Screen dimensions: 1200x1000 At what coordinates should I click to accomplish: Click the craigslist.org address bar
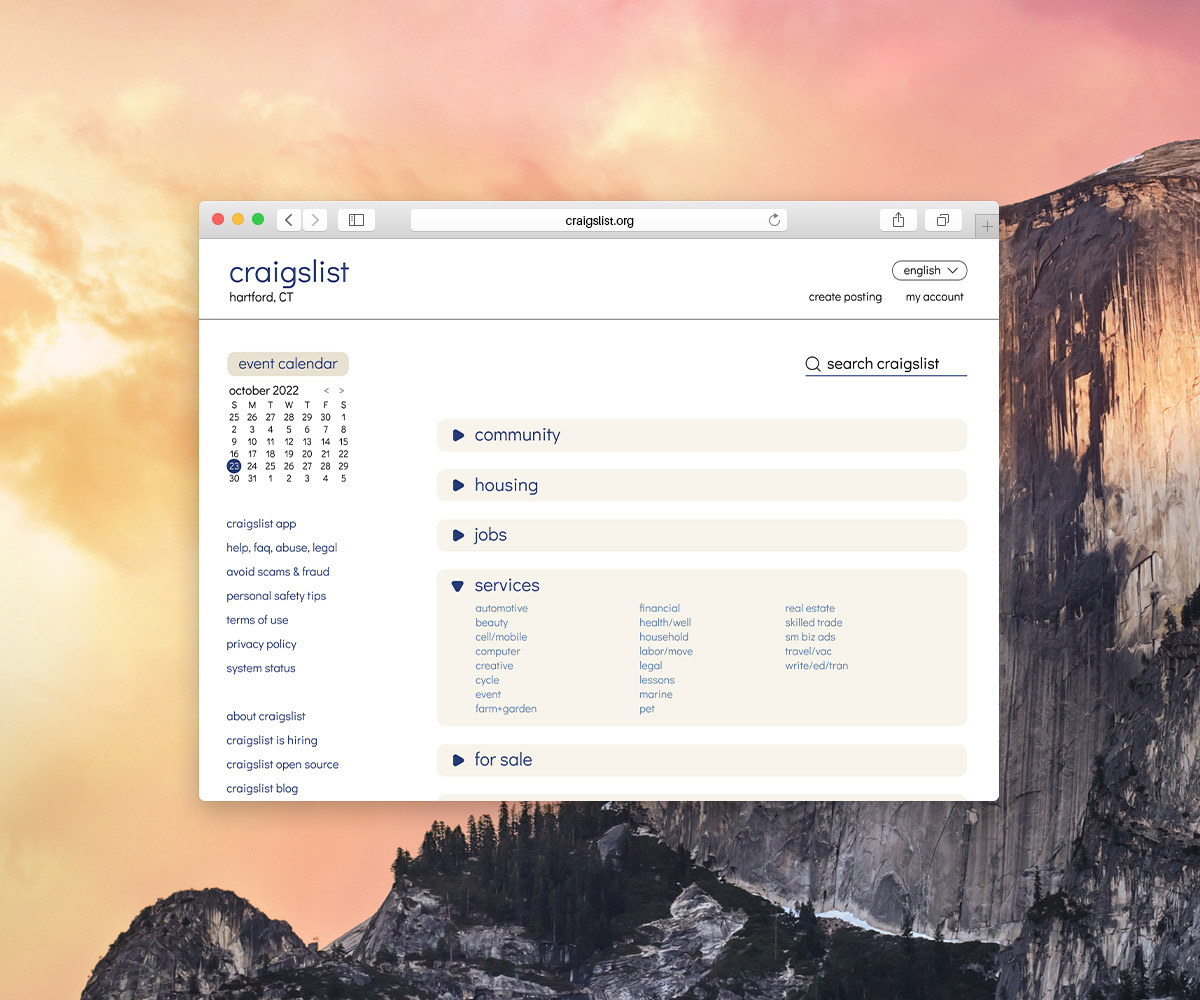[599, 220]
